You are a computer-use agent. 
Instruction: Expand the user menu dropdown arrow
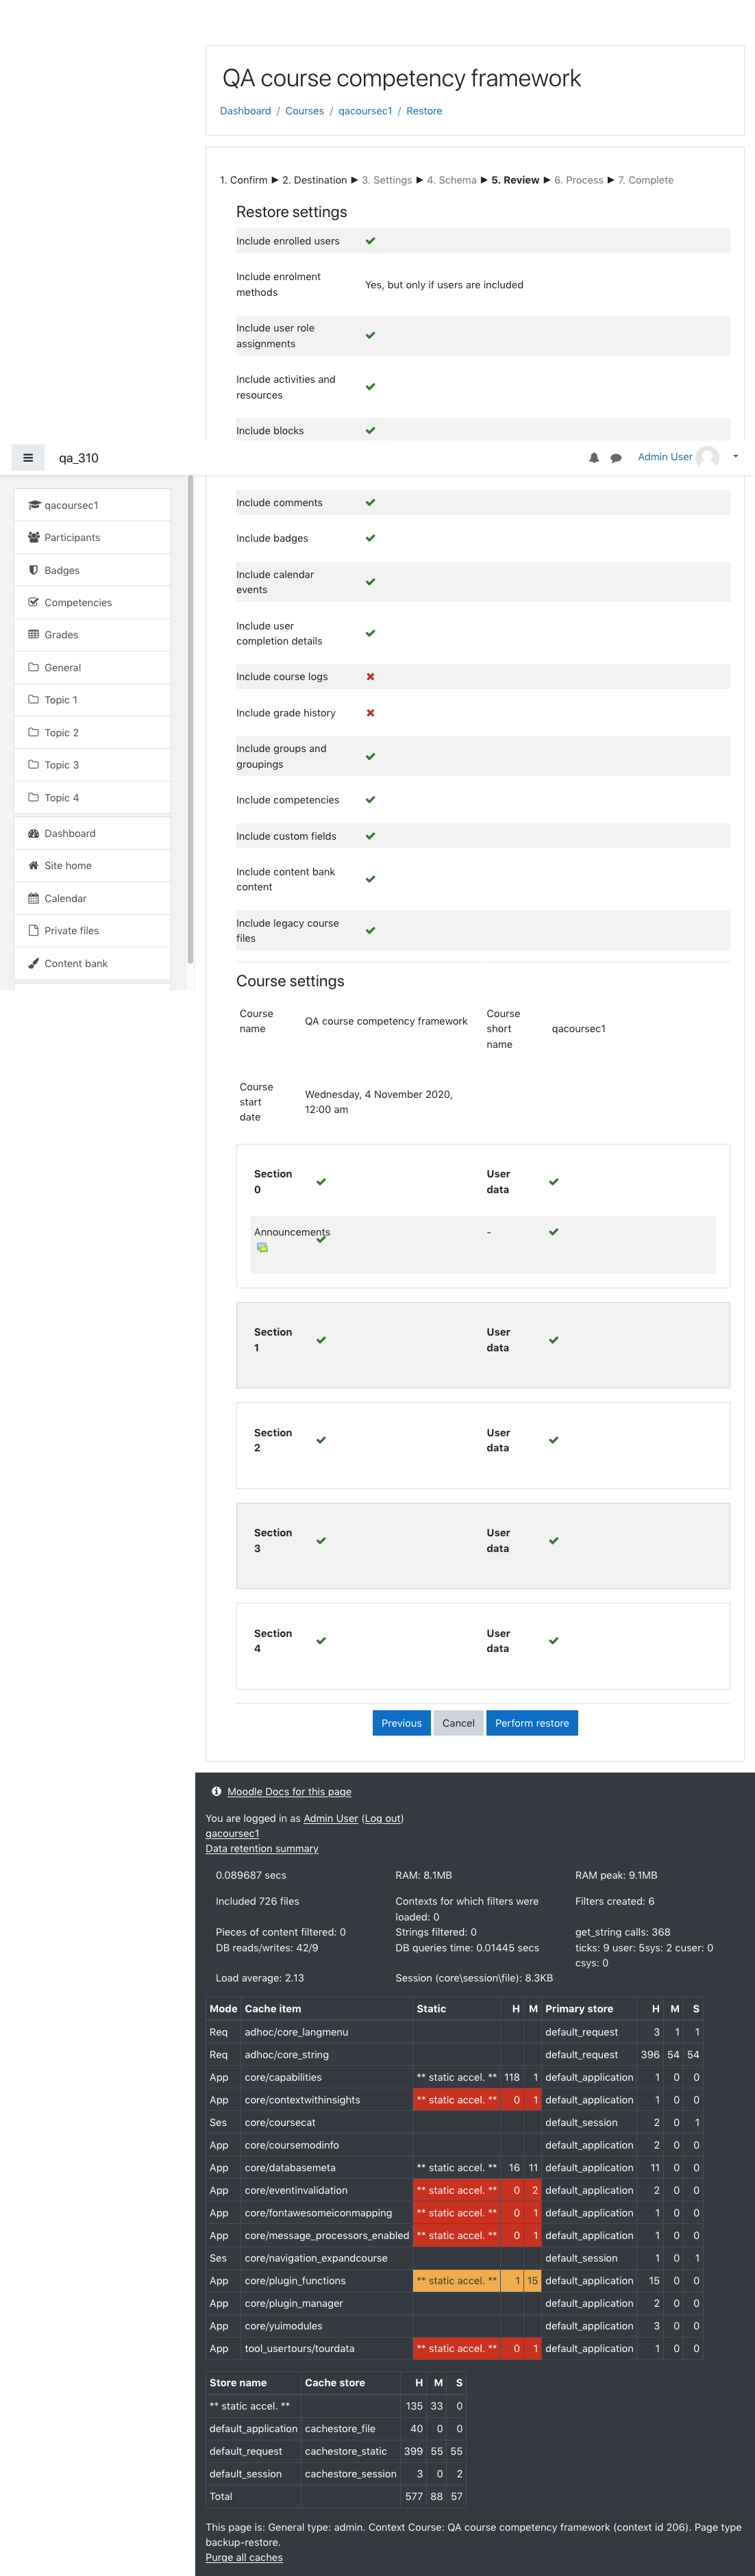tap(736, 456)
